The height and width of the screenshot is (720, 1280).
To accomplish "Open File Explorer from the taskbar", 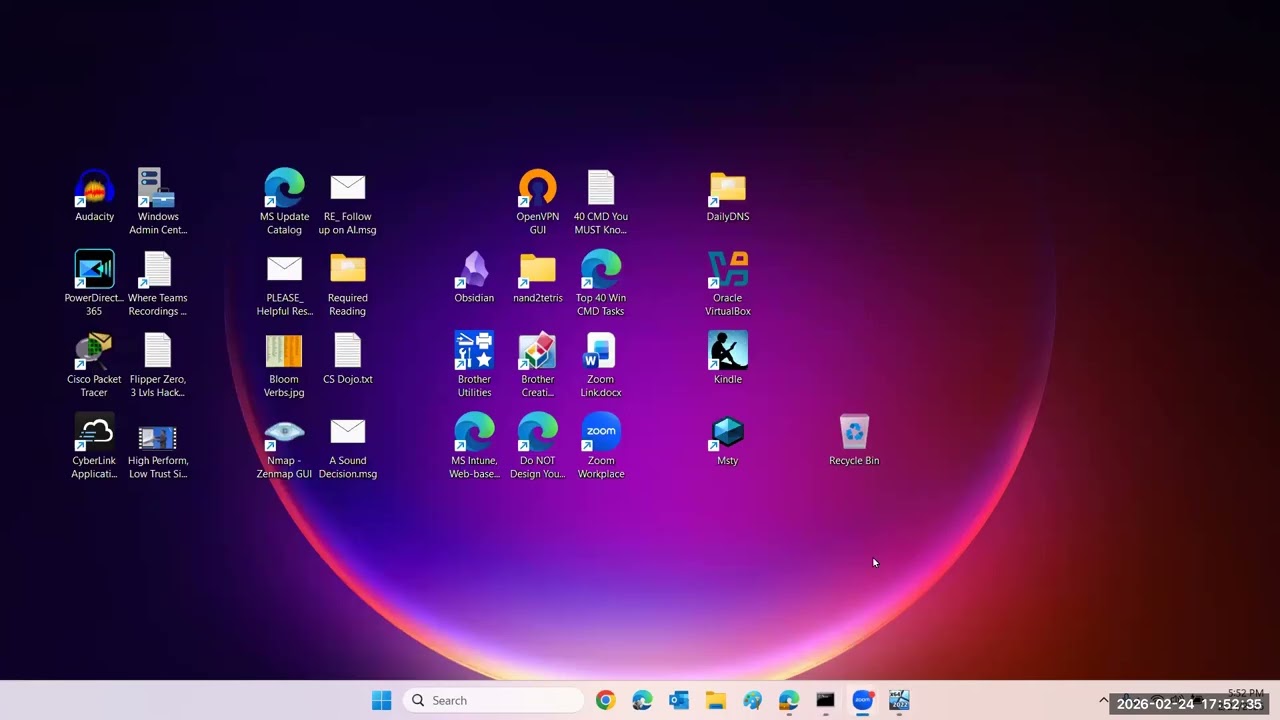I will (716, 700).
